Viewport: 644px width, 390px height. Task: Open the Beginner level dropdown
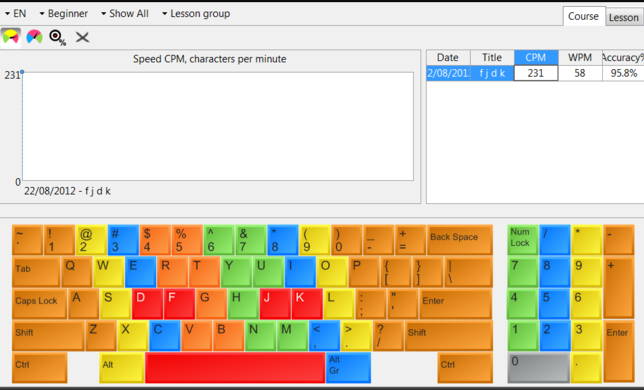pos(64,14)
